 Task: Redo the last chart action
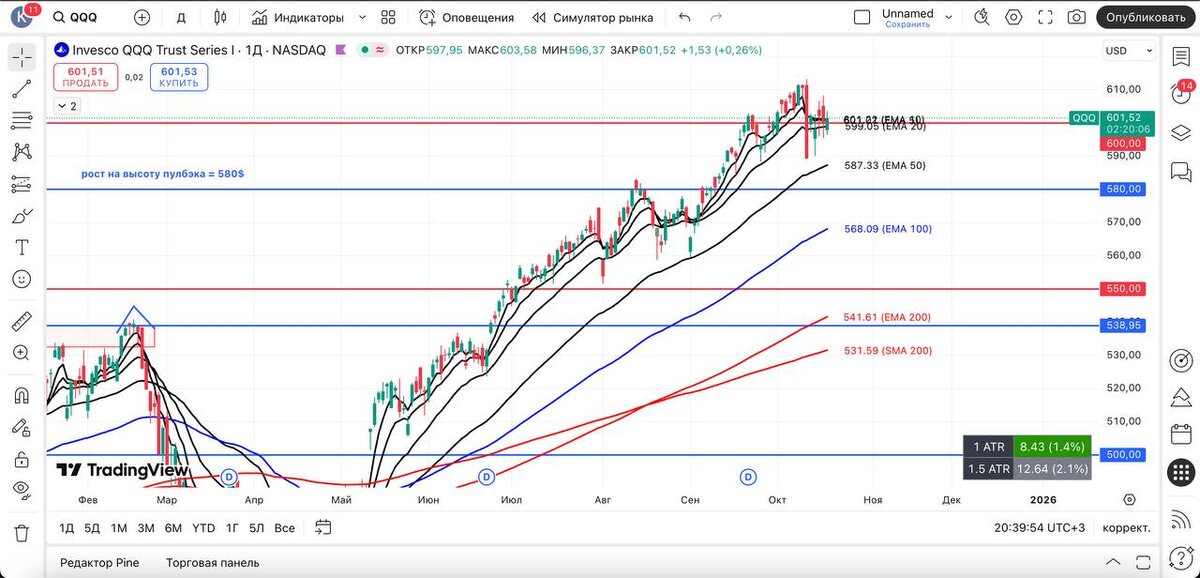pyautogui.click(x=715, y=17)
